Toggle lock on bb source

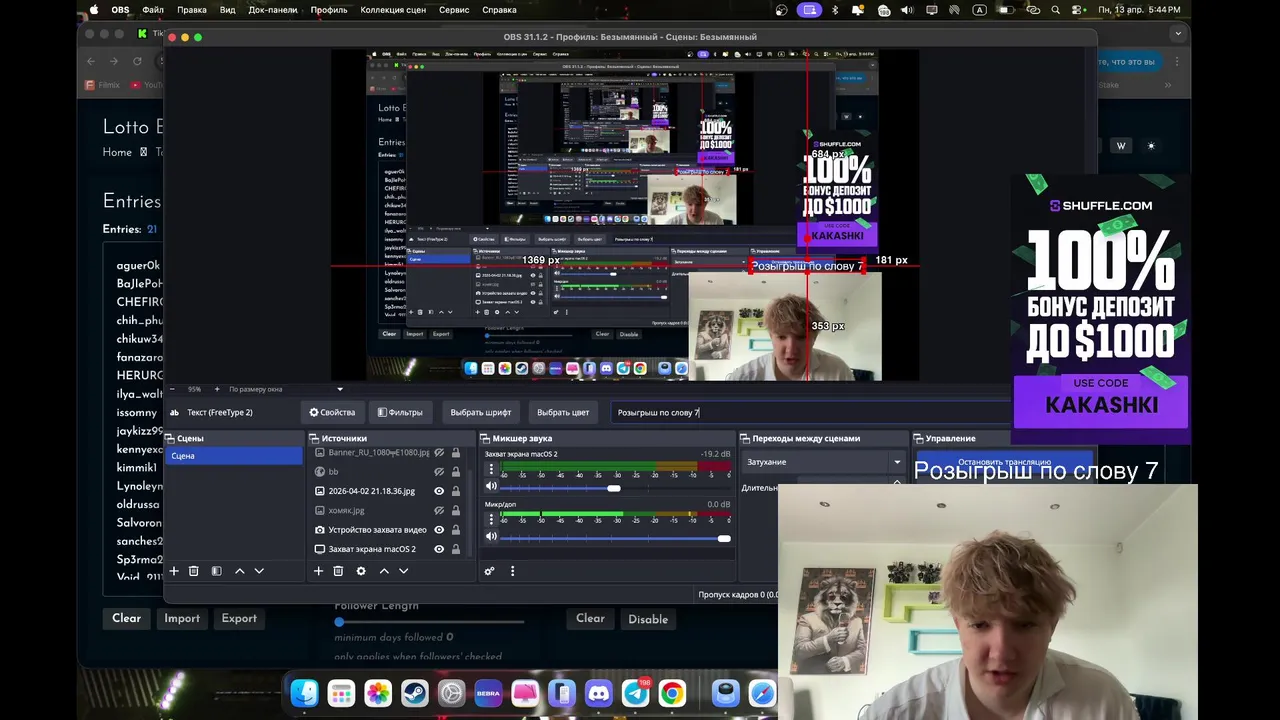pos(456,472)
